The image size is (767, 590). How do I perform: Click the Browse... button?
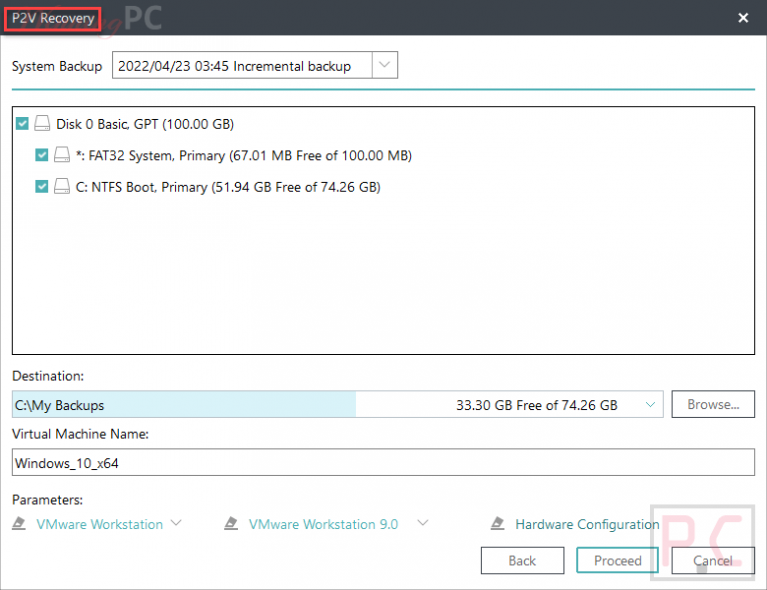(713, 404)
